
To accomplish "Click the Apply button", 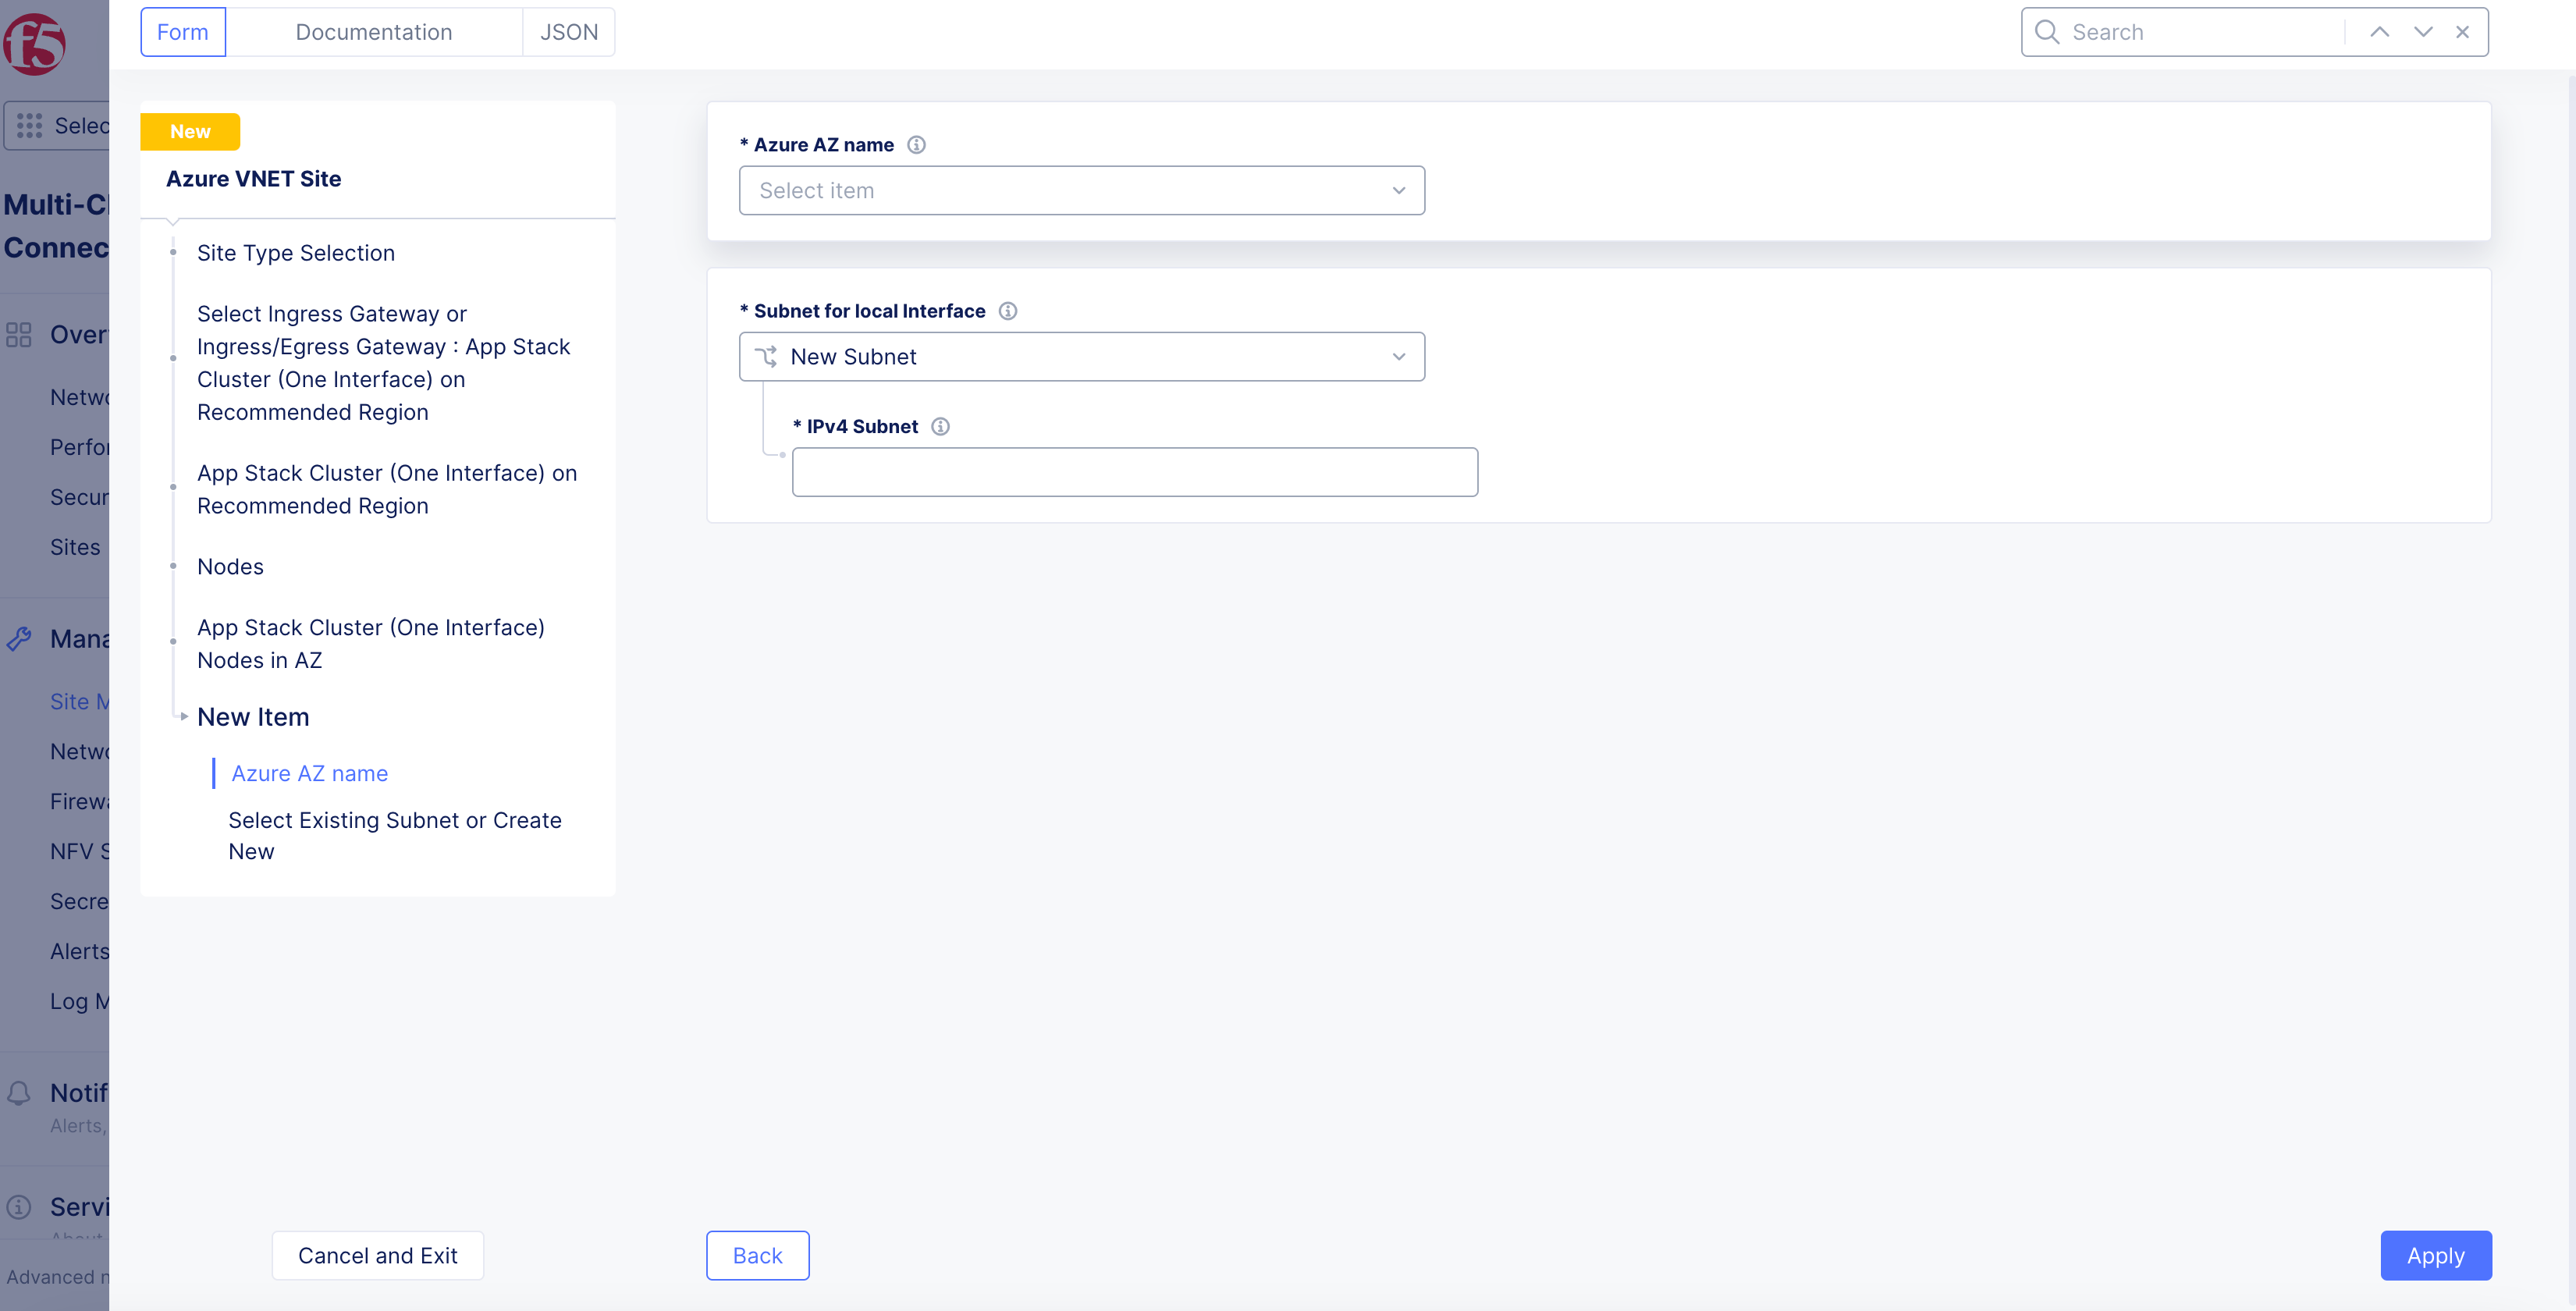I will [2436, 1255].
